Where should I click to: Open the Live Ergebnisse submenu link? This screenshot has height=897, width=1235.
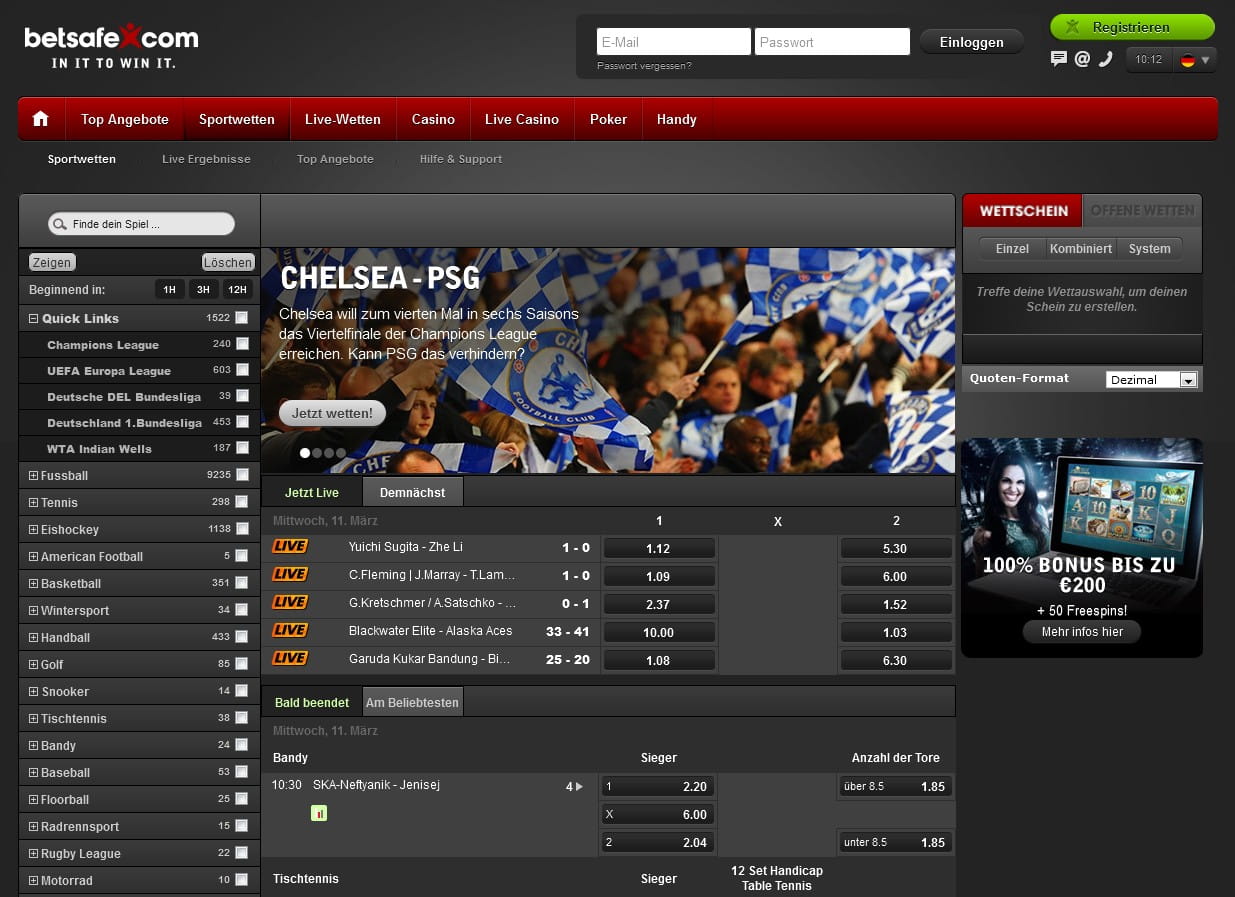coord(206,159)
